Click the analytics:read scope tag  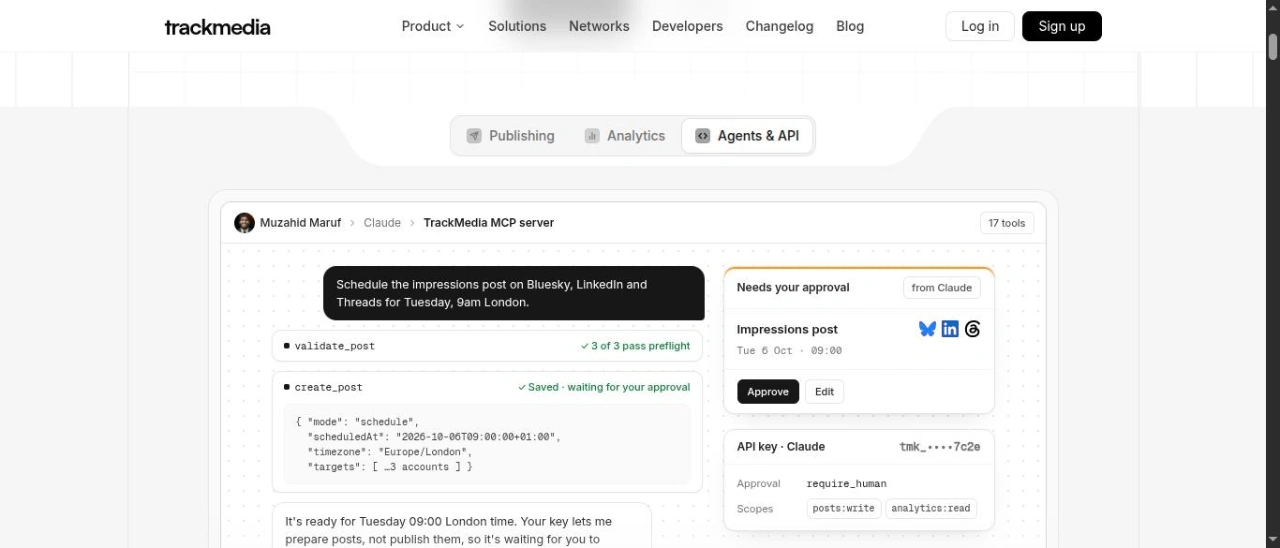point(931,508)
